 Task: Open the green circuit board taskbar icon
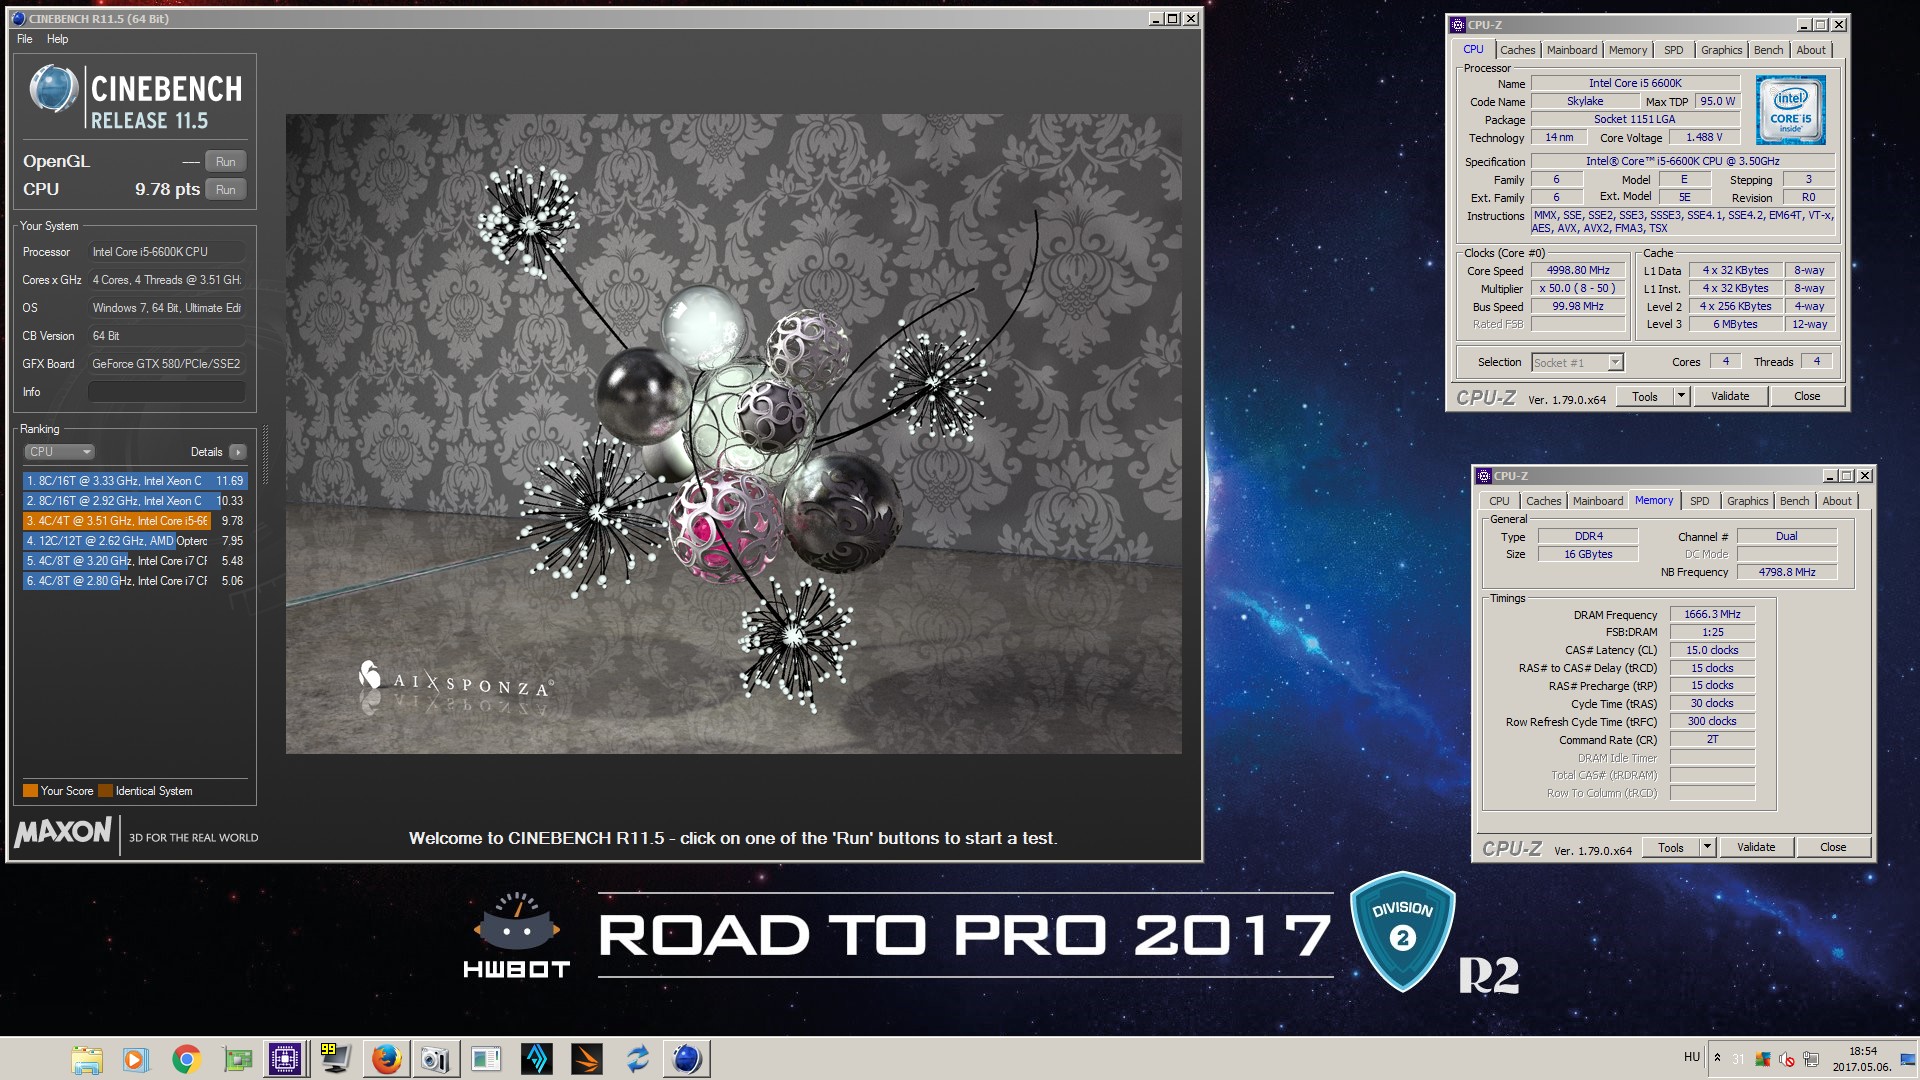pos(237,1059)
